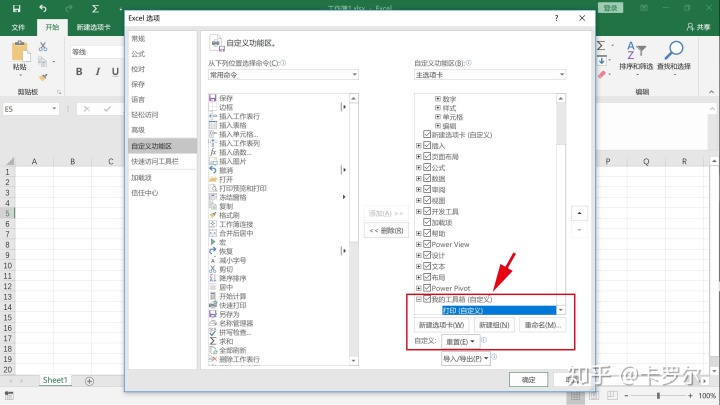Image resolution: width=720 pixels, height=405 pixels.
Task: Click the eraser Clear icon in ribbon
Action: [x=602, y=74]
